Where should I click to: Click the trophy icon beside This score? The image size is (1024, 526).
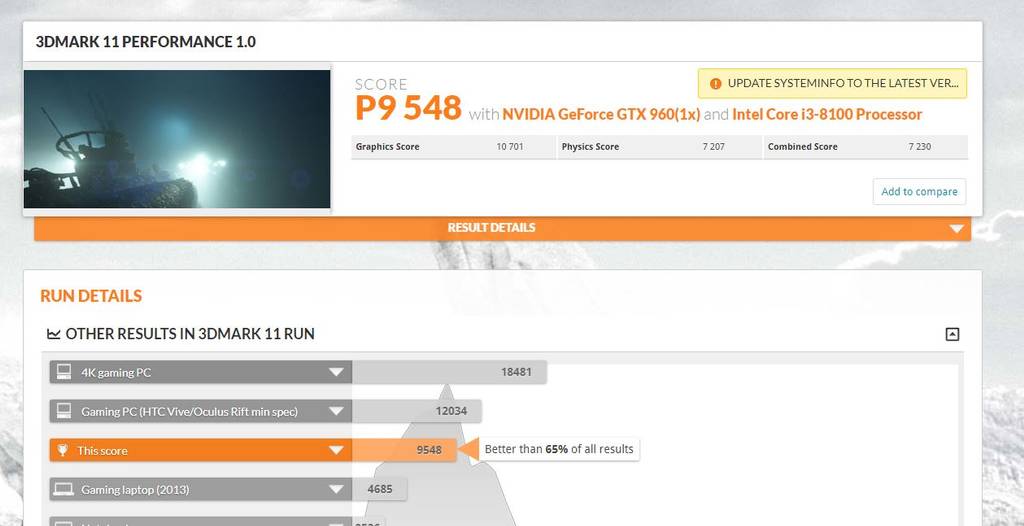[x=63, y=450]
